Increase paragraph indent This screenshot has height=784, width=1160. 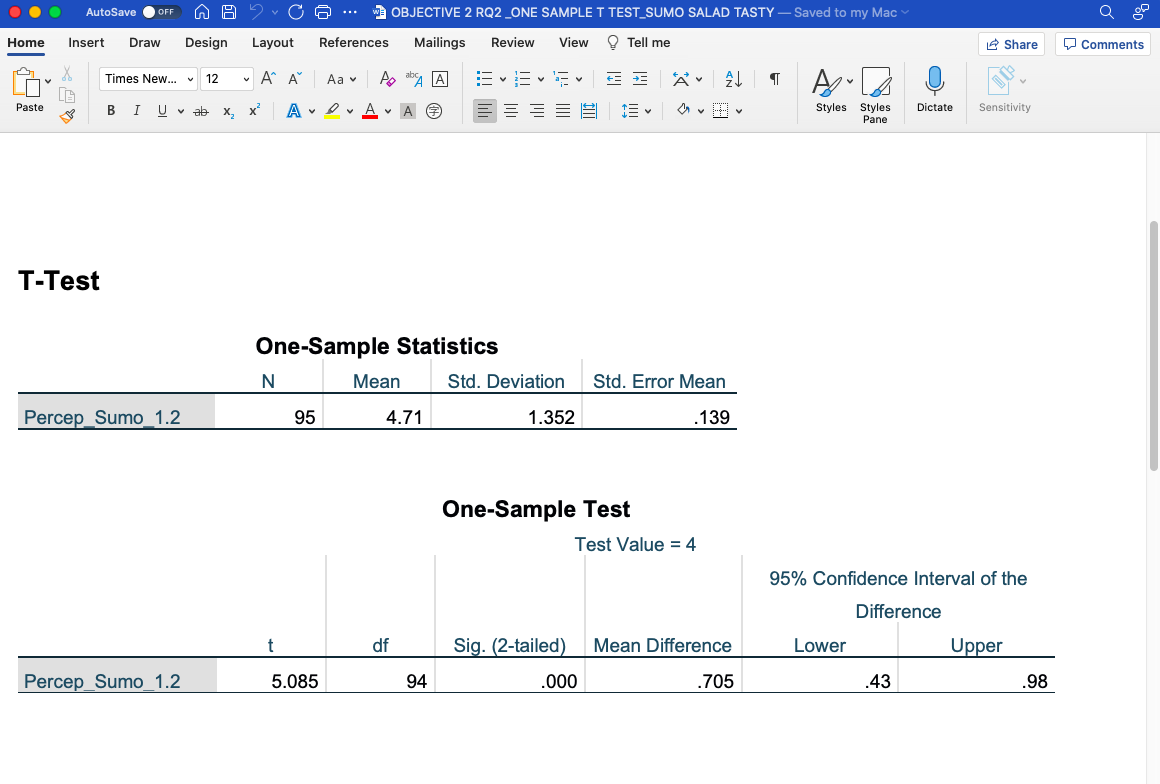(640, 78)
